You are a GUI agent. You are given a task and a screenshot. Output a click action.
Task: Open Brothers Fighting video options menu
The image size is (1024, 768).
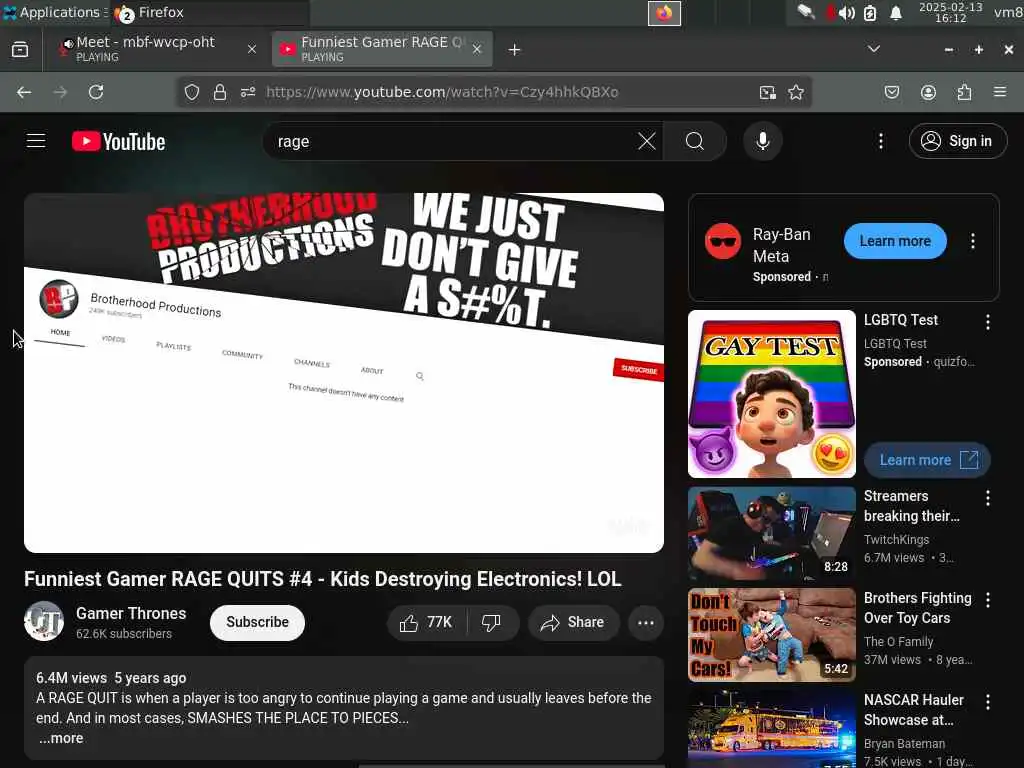point(987,600)
